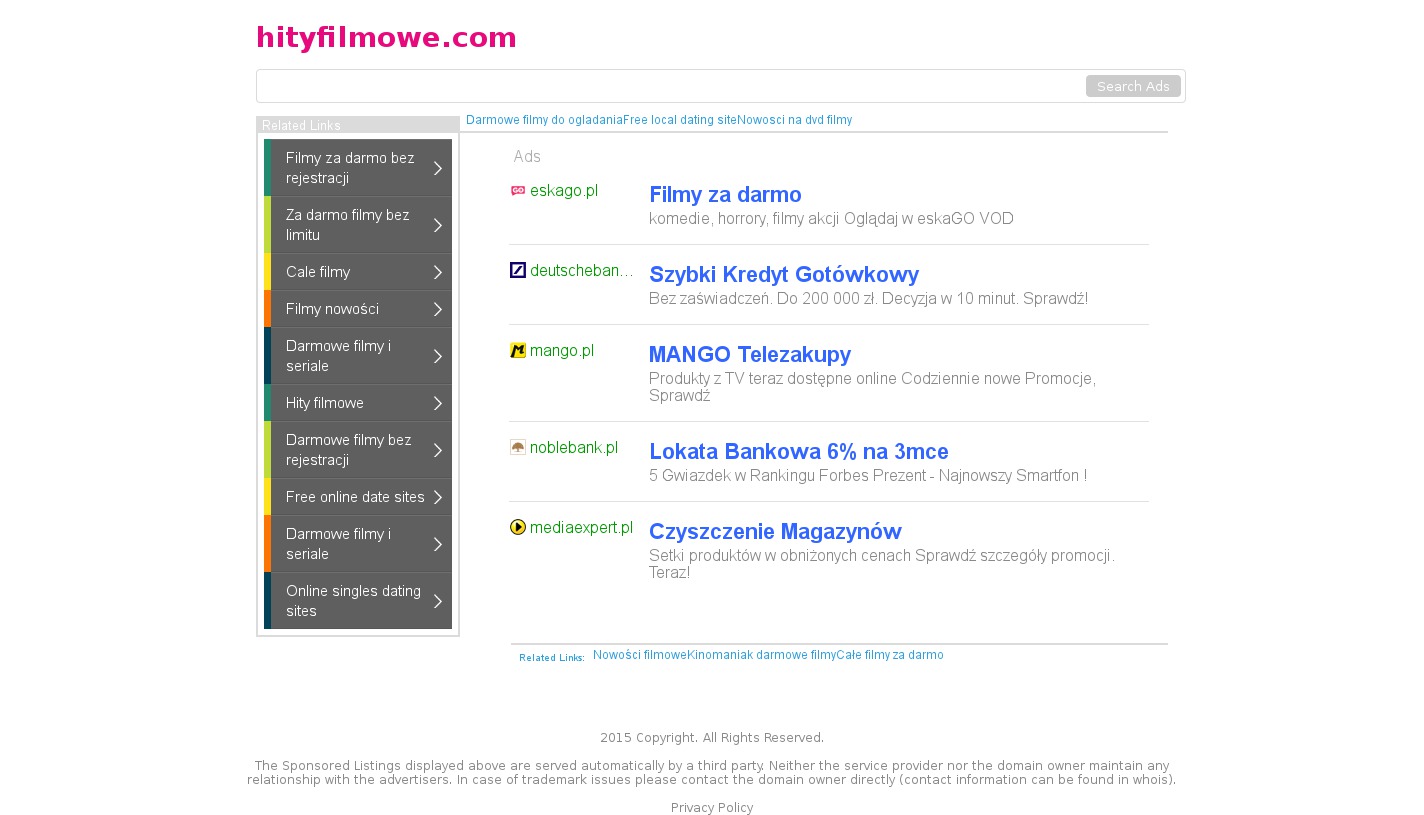Click the chevron beside Free online date sites

point(438,497)
